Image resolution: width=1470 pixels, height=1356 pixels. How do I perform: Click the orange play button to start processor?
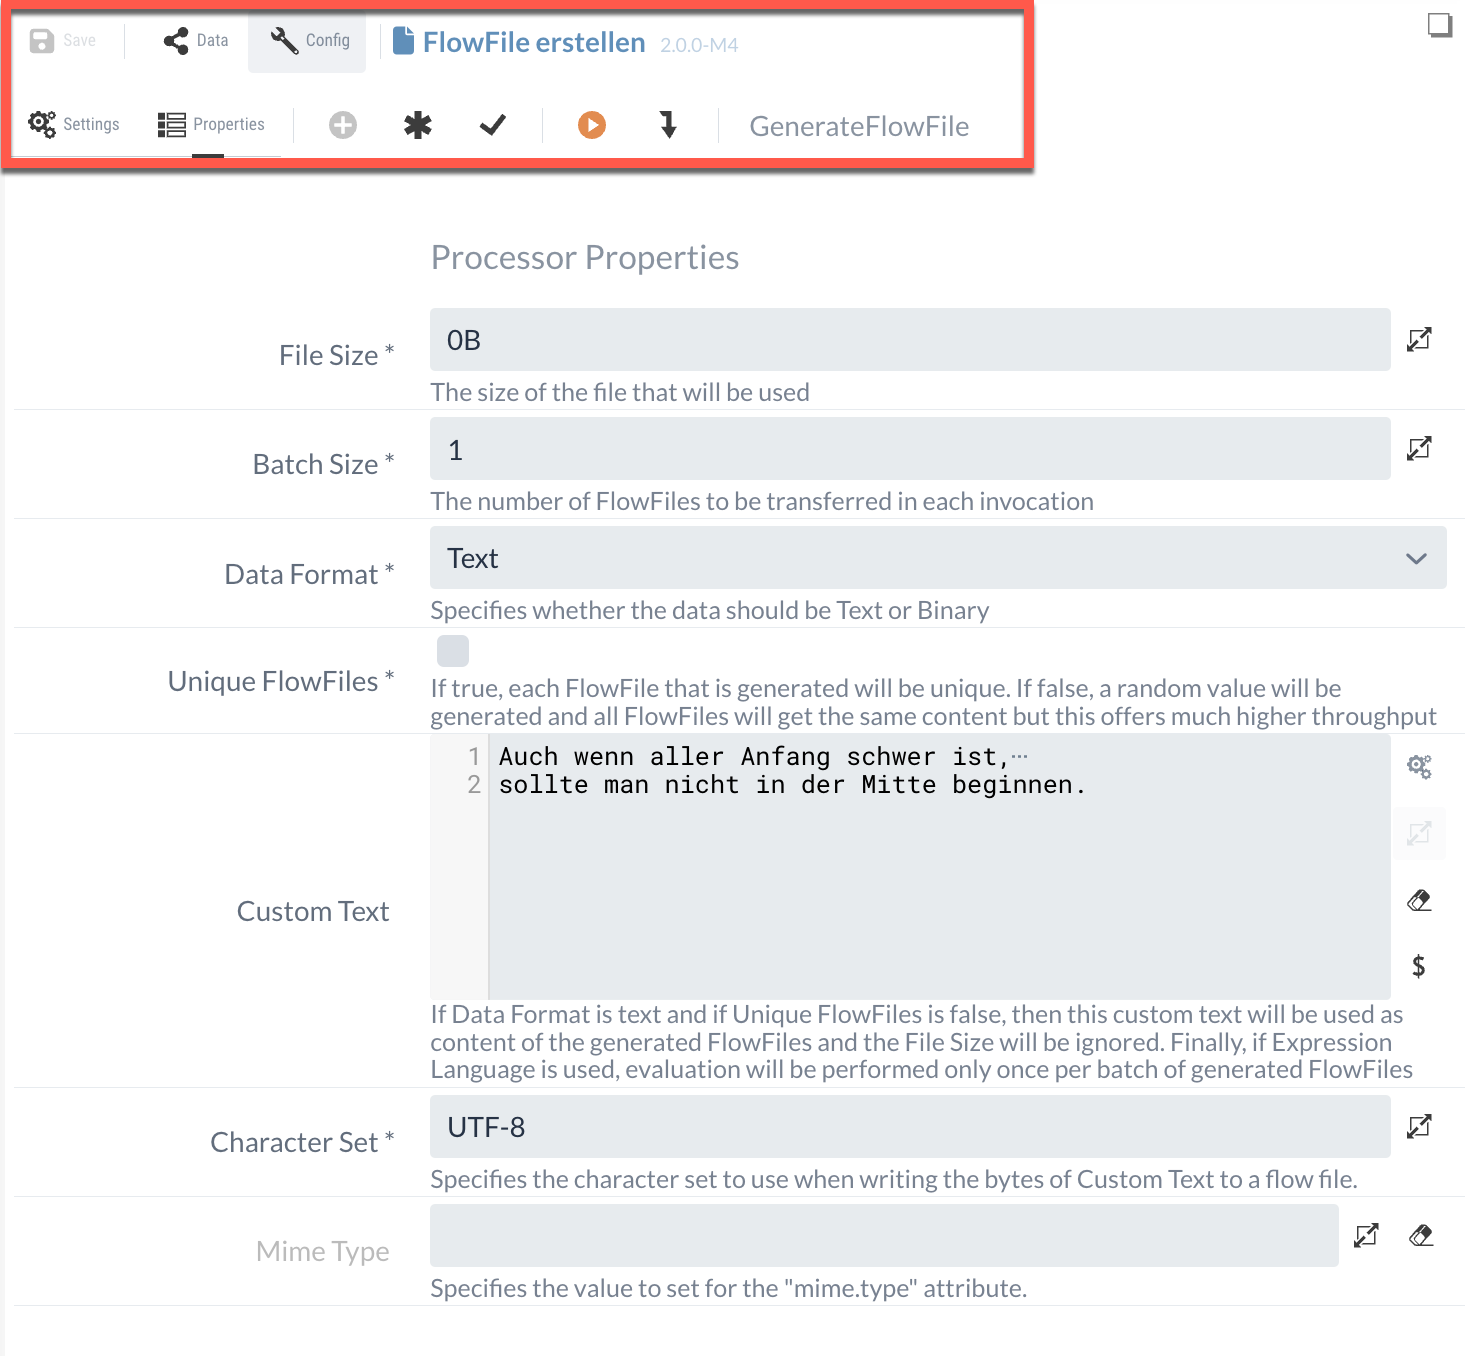pyautogui.click(x=591, y=125)
